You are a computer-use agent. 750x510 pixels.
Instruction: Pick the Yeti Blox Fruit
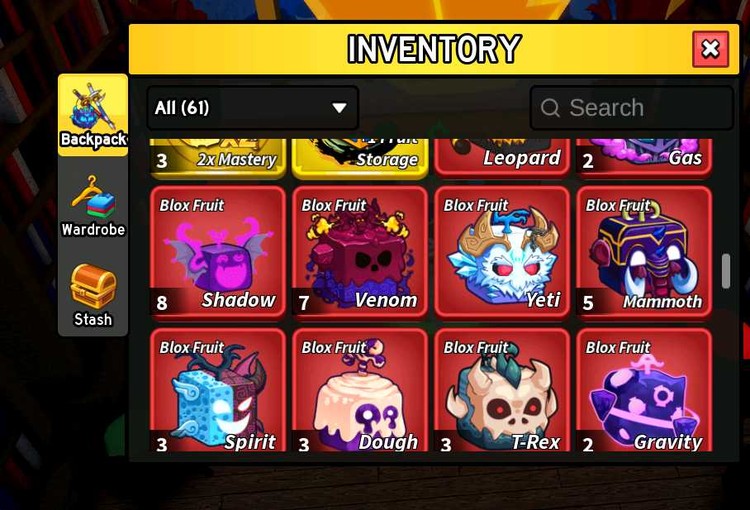(x=502, y=252)
